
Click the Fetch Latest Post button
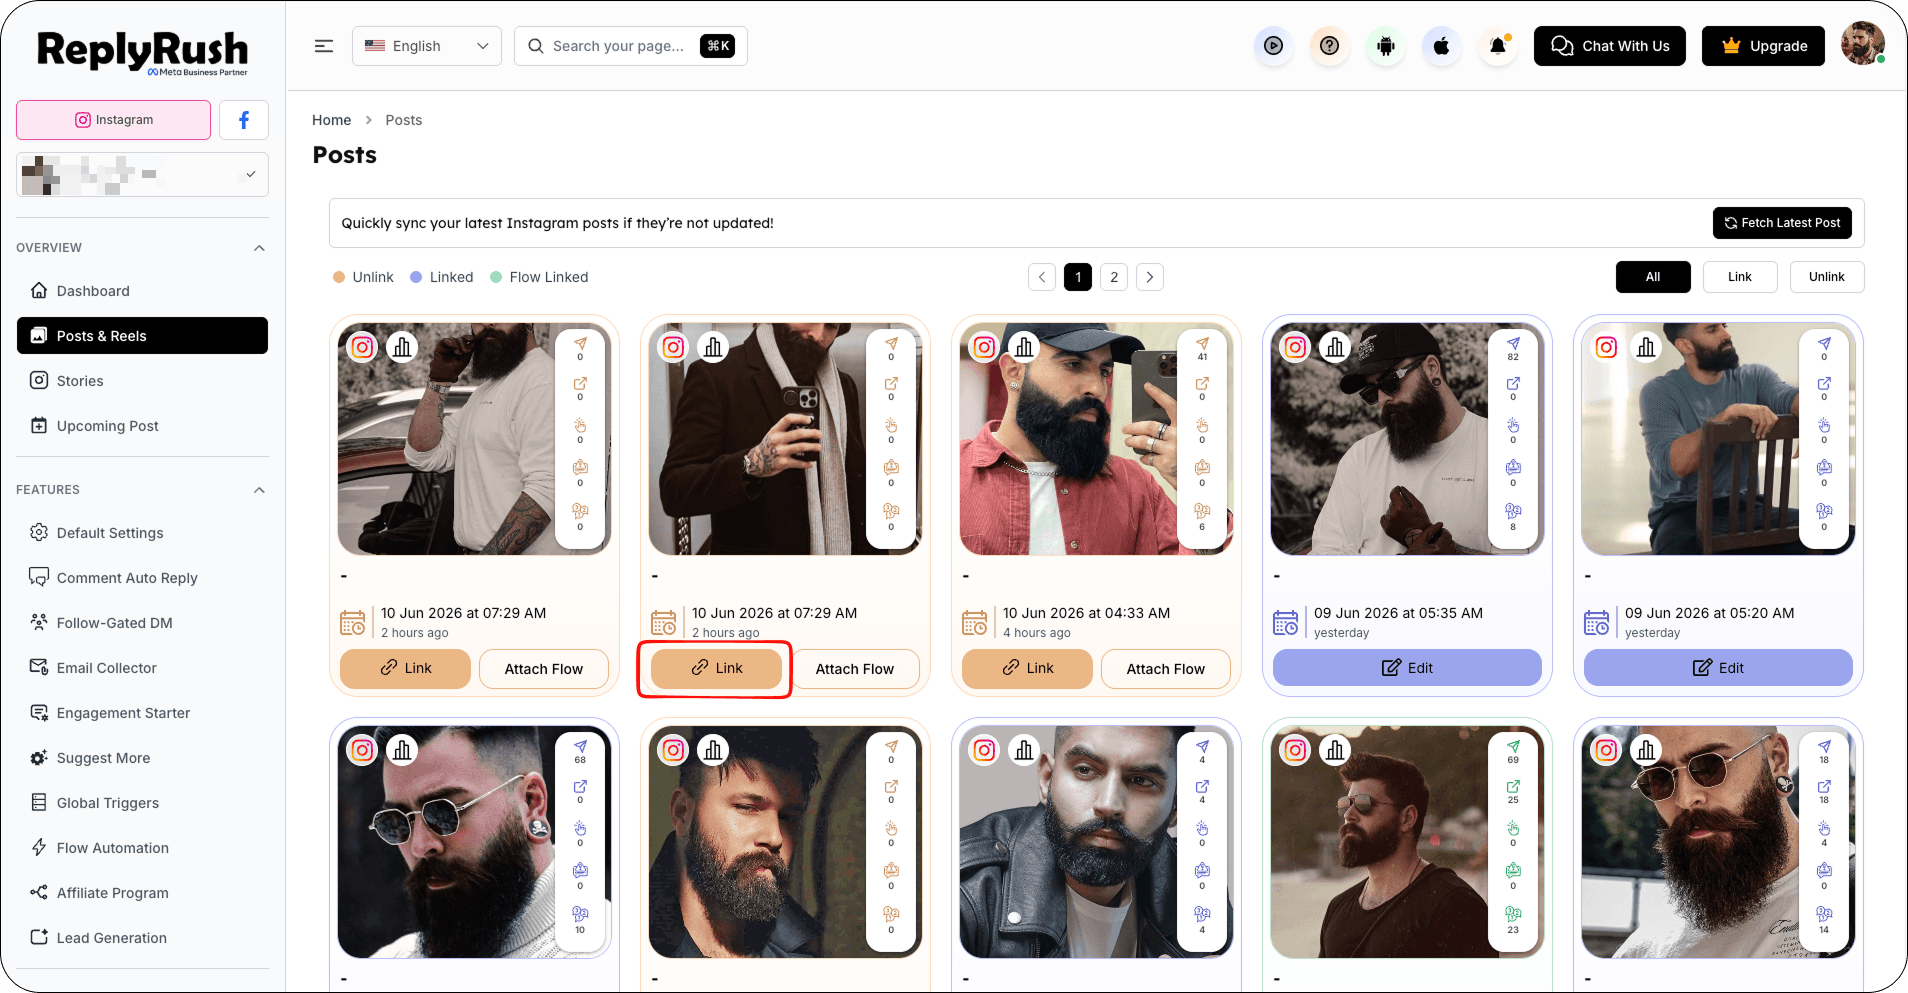coord(1782,223)
